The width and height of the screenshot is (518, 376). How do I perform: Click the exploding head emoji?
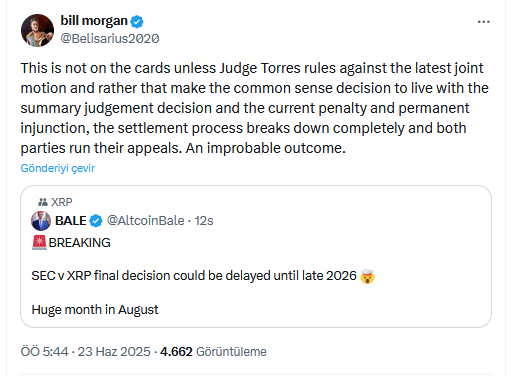[x=367, y=276]
